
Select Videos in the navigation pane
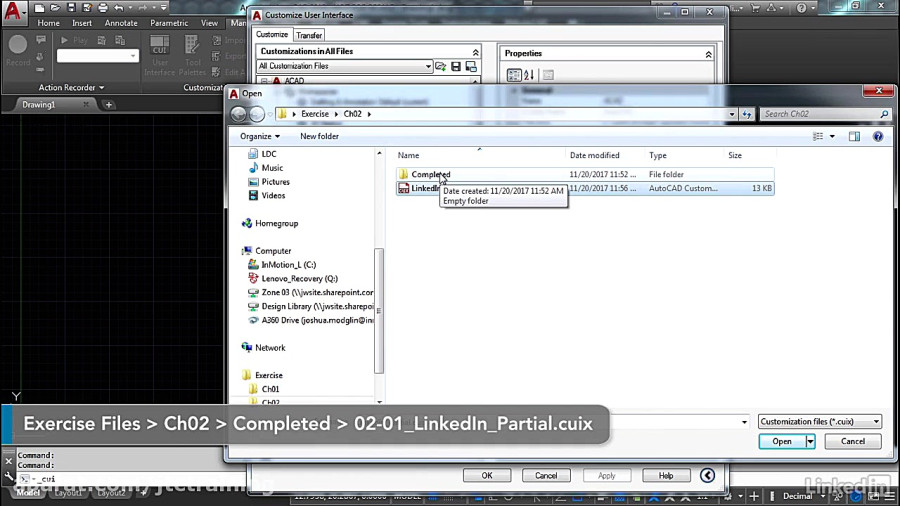(x=273, y=195)
